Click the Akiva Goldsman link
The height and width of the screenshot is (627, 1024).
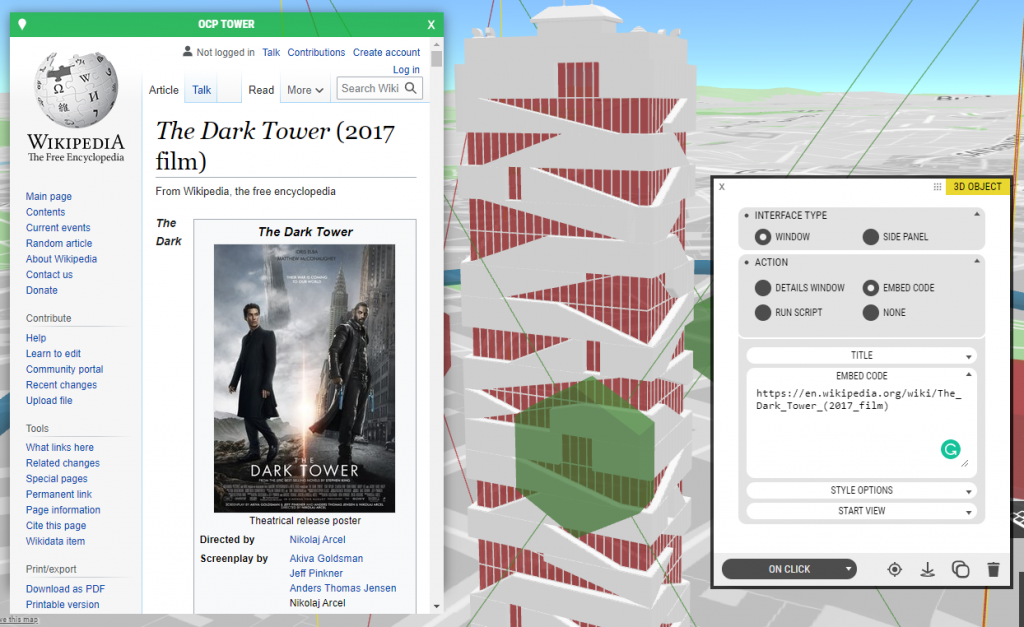[327, 558]
